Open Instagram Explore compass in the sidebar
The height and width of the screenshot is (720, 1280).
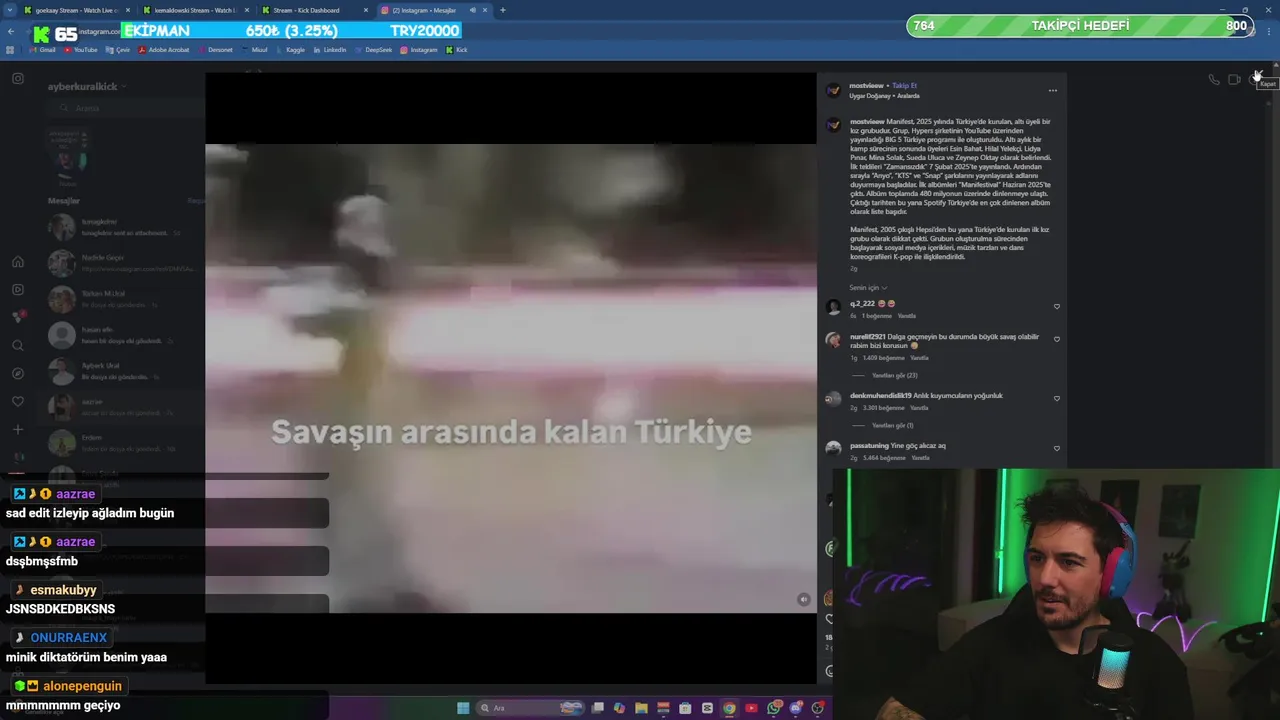pyautogui.click(x=18, y=373)
